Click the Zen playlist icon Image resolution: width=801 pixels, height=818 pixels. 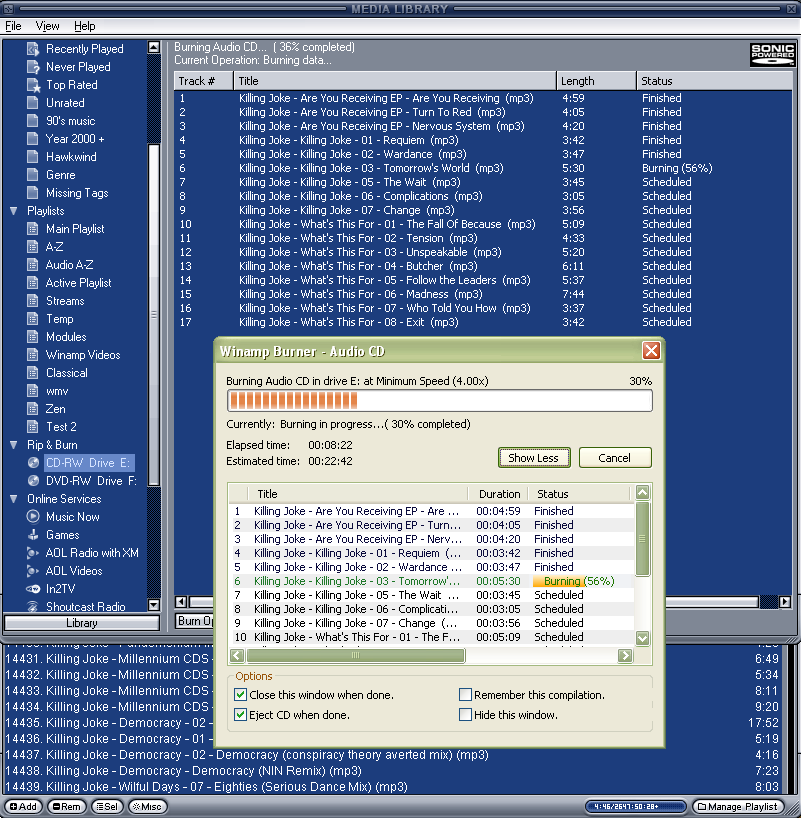(x=33, y=408)
